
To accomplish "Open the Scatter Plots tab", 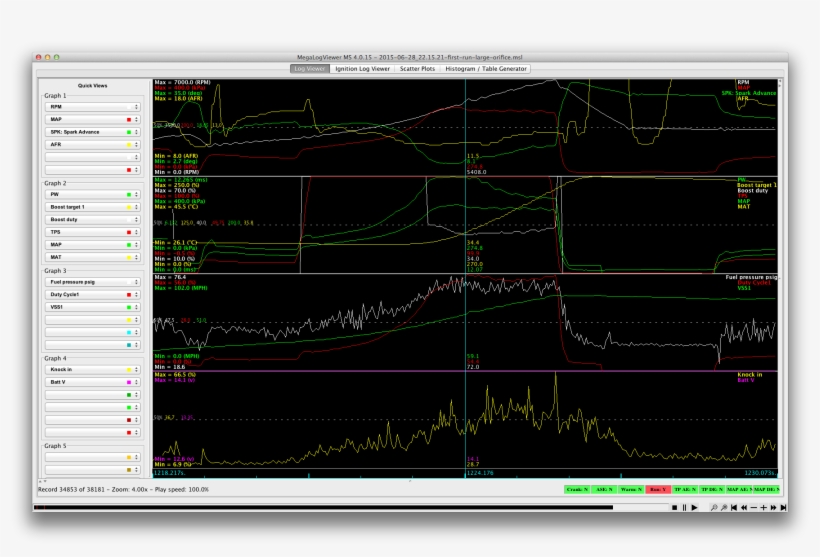I will tap(417, 69).
